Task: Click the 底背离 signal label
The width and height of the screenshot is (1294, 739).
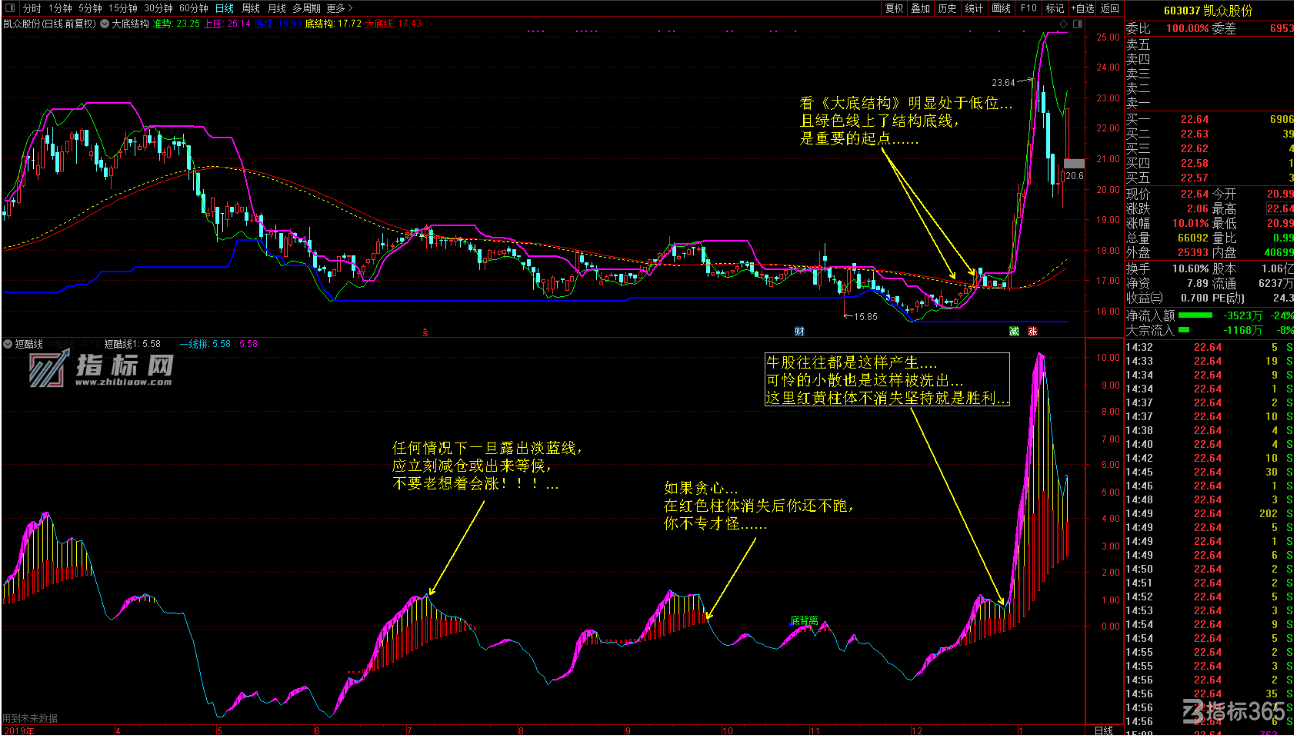Action: click(804, 620)
